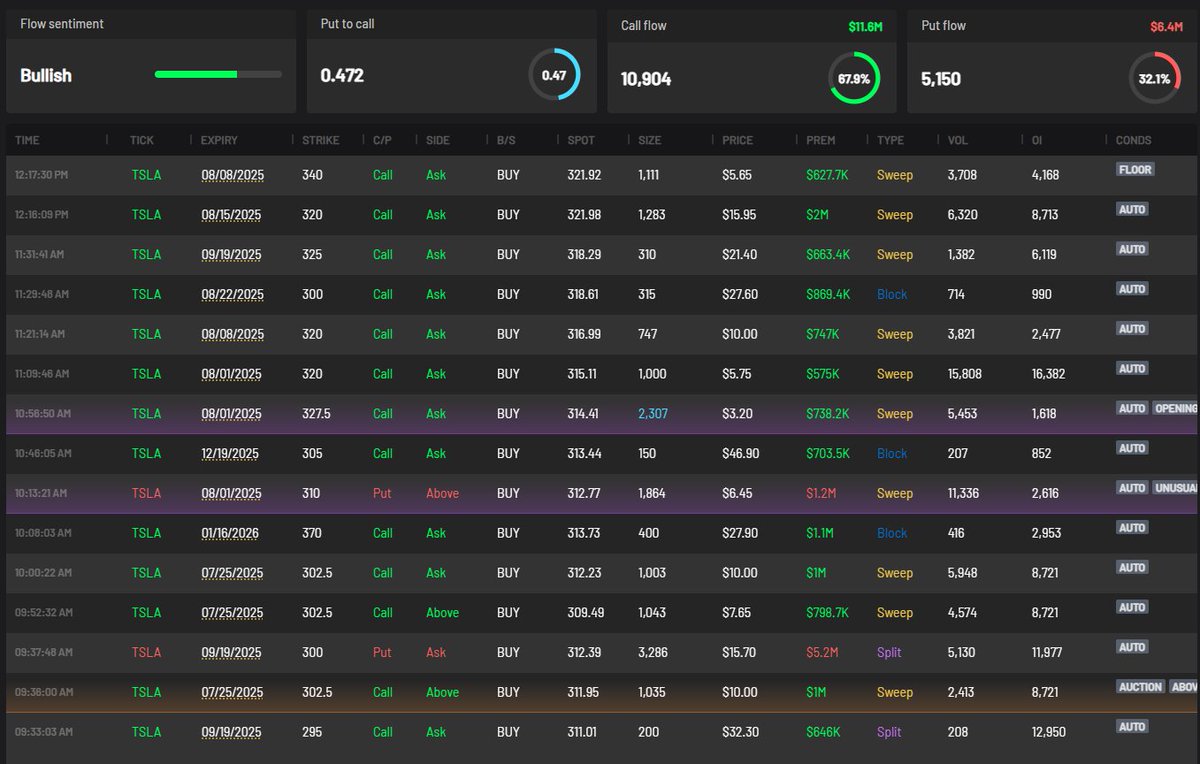
Task: Sort by the SPOT column header
Action: (580, 140)
